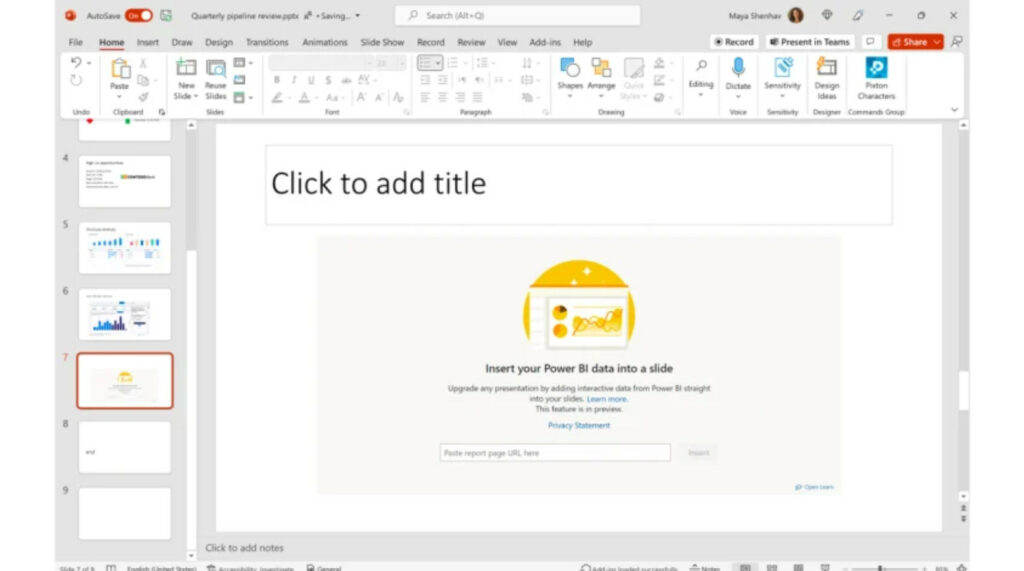Select slide 5 thumbnail
The height and width of the screenshot is (571, 1024).
[x=125, y=248]
